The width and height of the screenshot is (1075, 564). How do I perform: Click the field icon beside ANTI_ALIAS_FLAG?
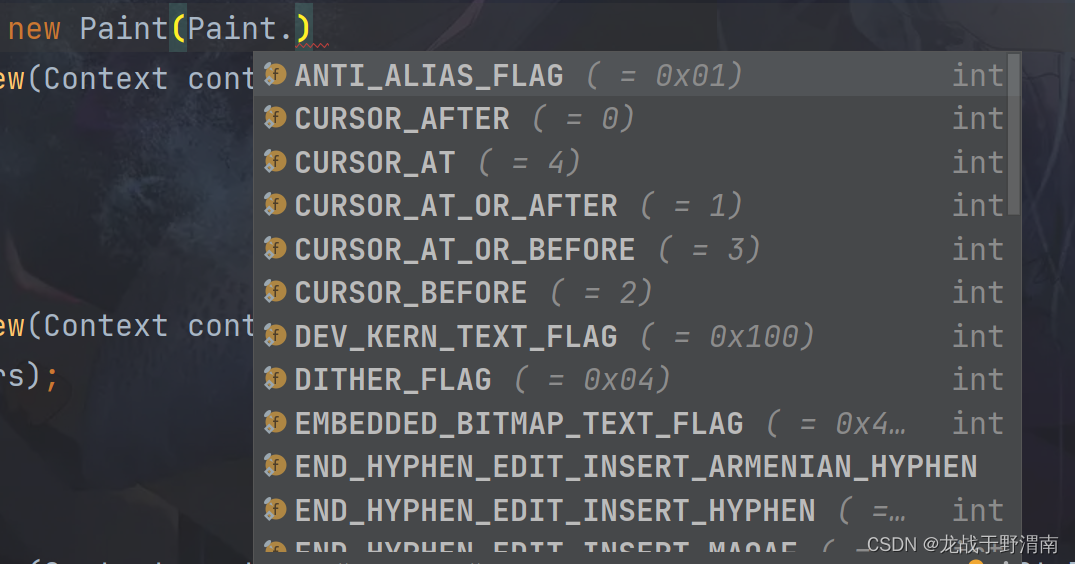(x=275, y=74)
